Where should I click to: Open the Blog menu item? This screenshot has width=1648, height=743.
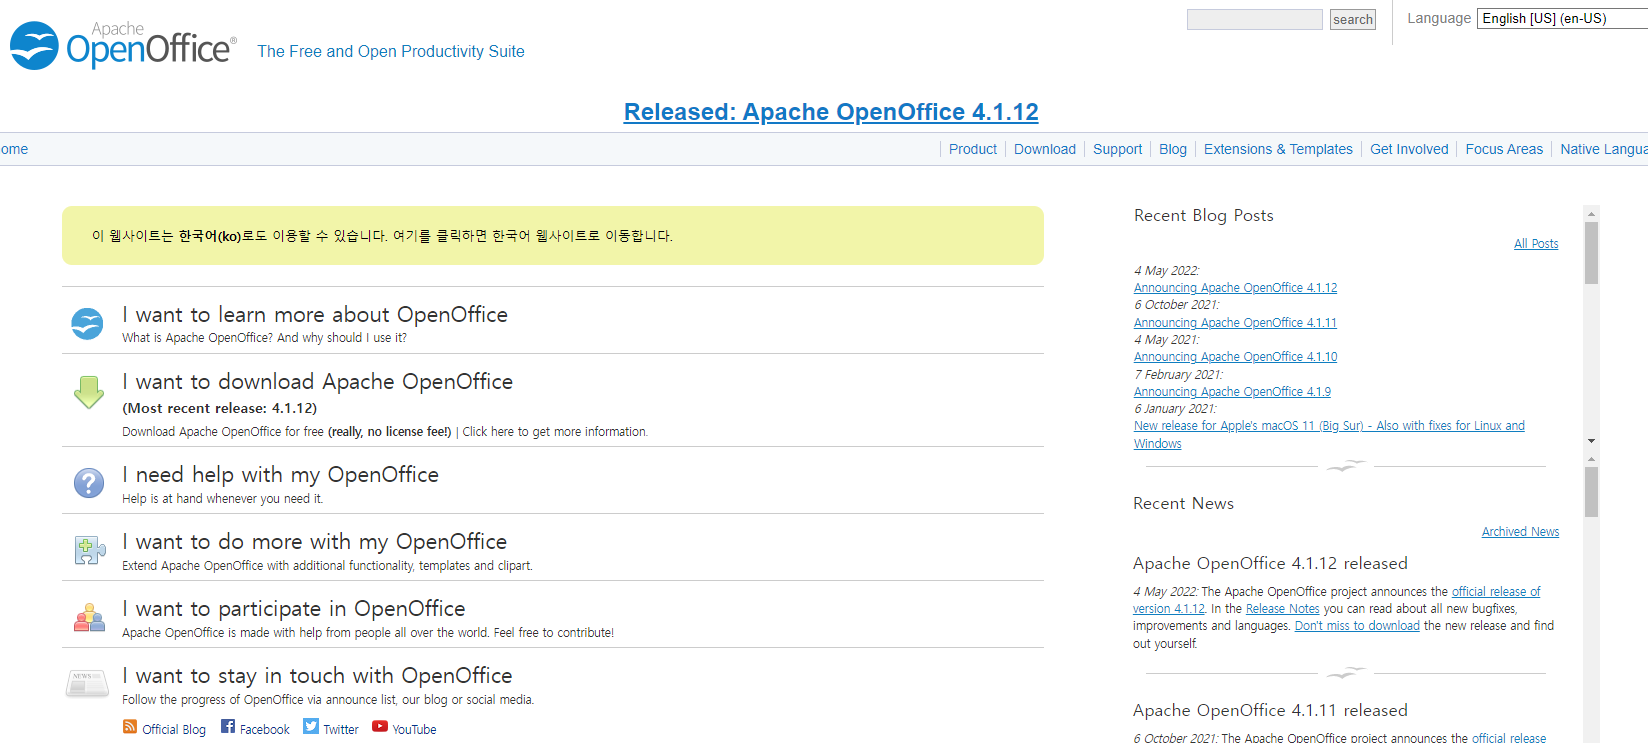1173,149
